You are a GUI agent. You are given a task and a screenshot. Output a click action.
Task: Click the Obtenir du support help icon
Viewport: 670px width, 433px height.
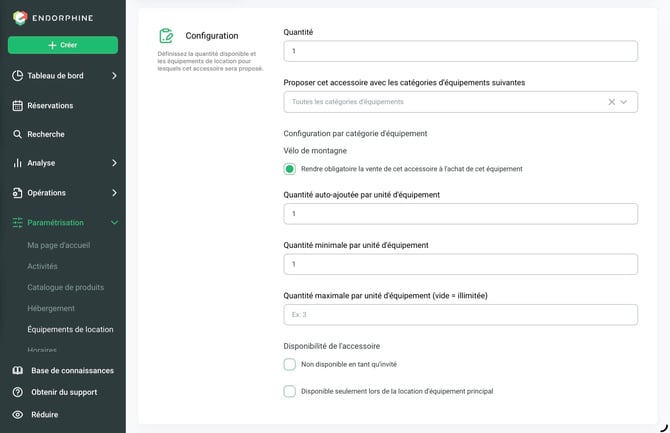coord(18,392)
